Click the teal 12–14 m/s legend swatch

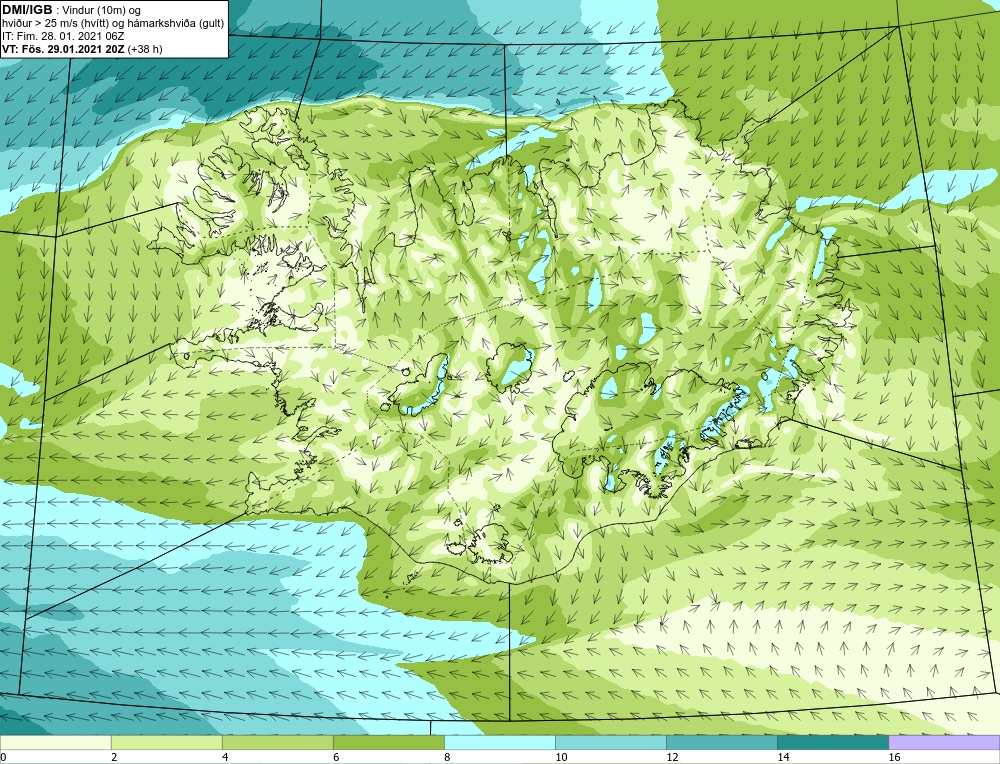pos(721,742)
